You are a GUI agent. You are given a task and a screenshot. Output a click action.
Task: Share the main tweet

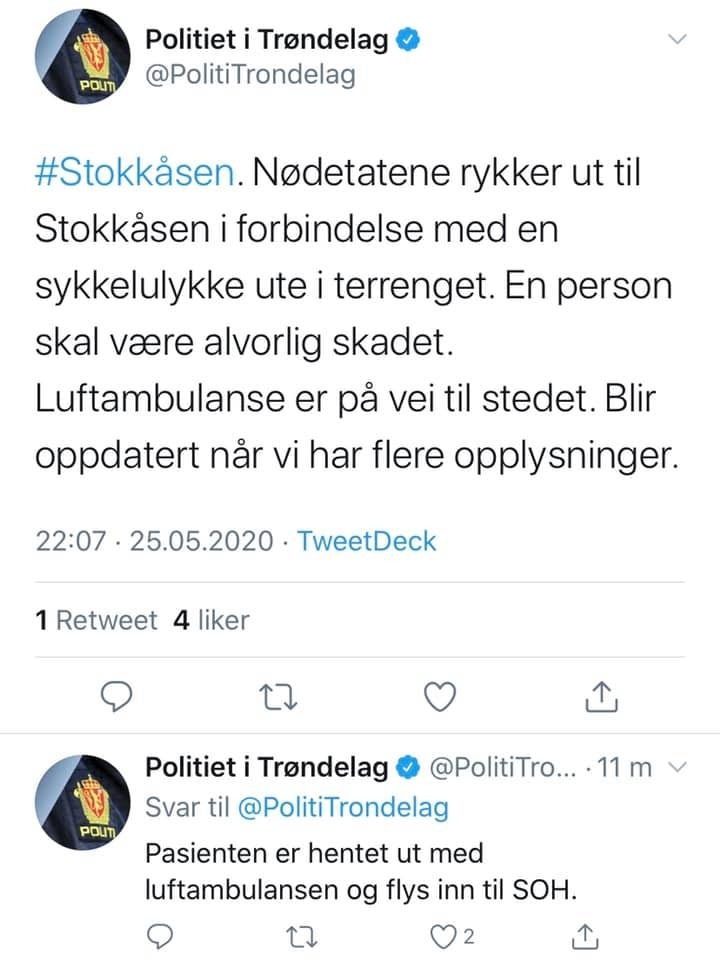click(x=599, y=693)
